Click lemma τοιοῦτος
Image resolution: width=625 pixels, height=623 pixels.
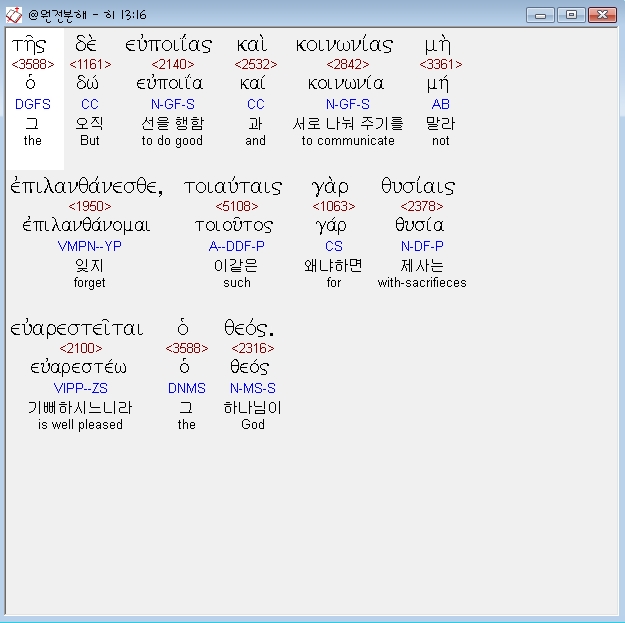pos(234,226)
